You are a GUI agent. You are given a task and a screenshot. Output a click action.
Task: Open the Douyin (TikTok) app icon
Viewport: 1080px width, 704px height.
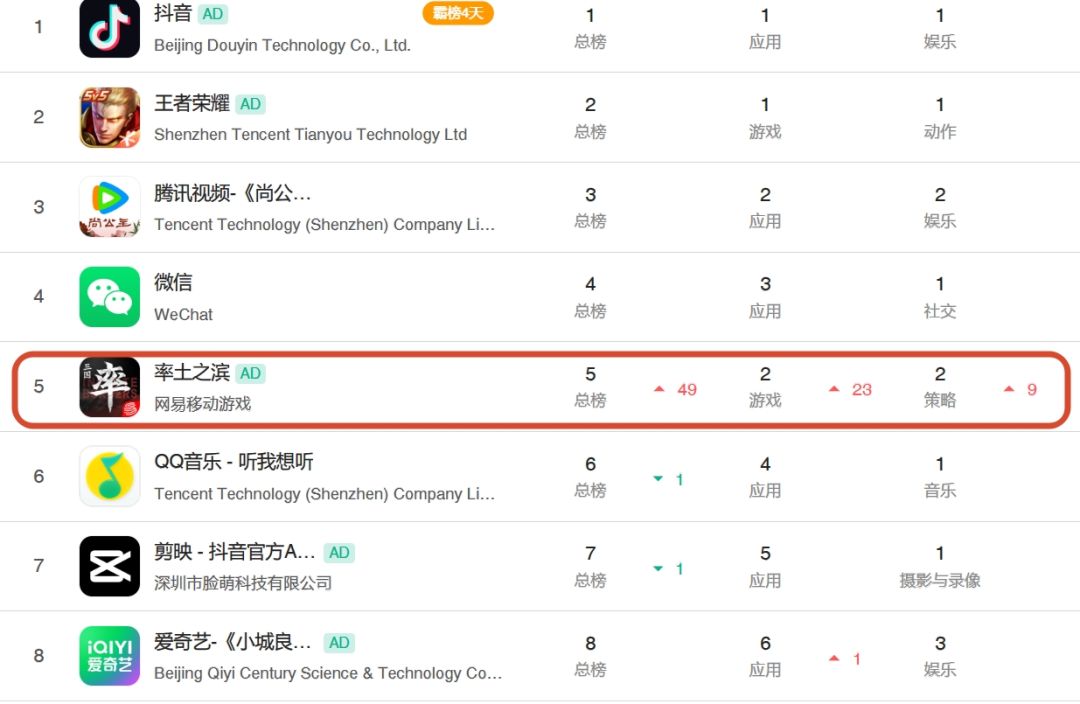click(x=110, y=28)
